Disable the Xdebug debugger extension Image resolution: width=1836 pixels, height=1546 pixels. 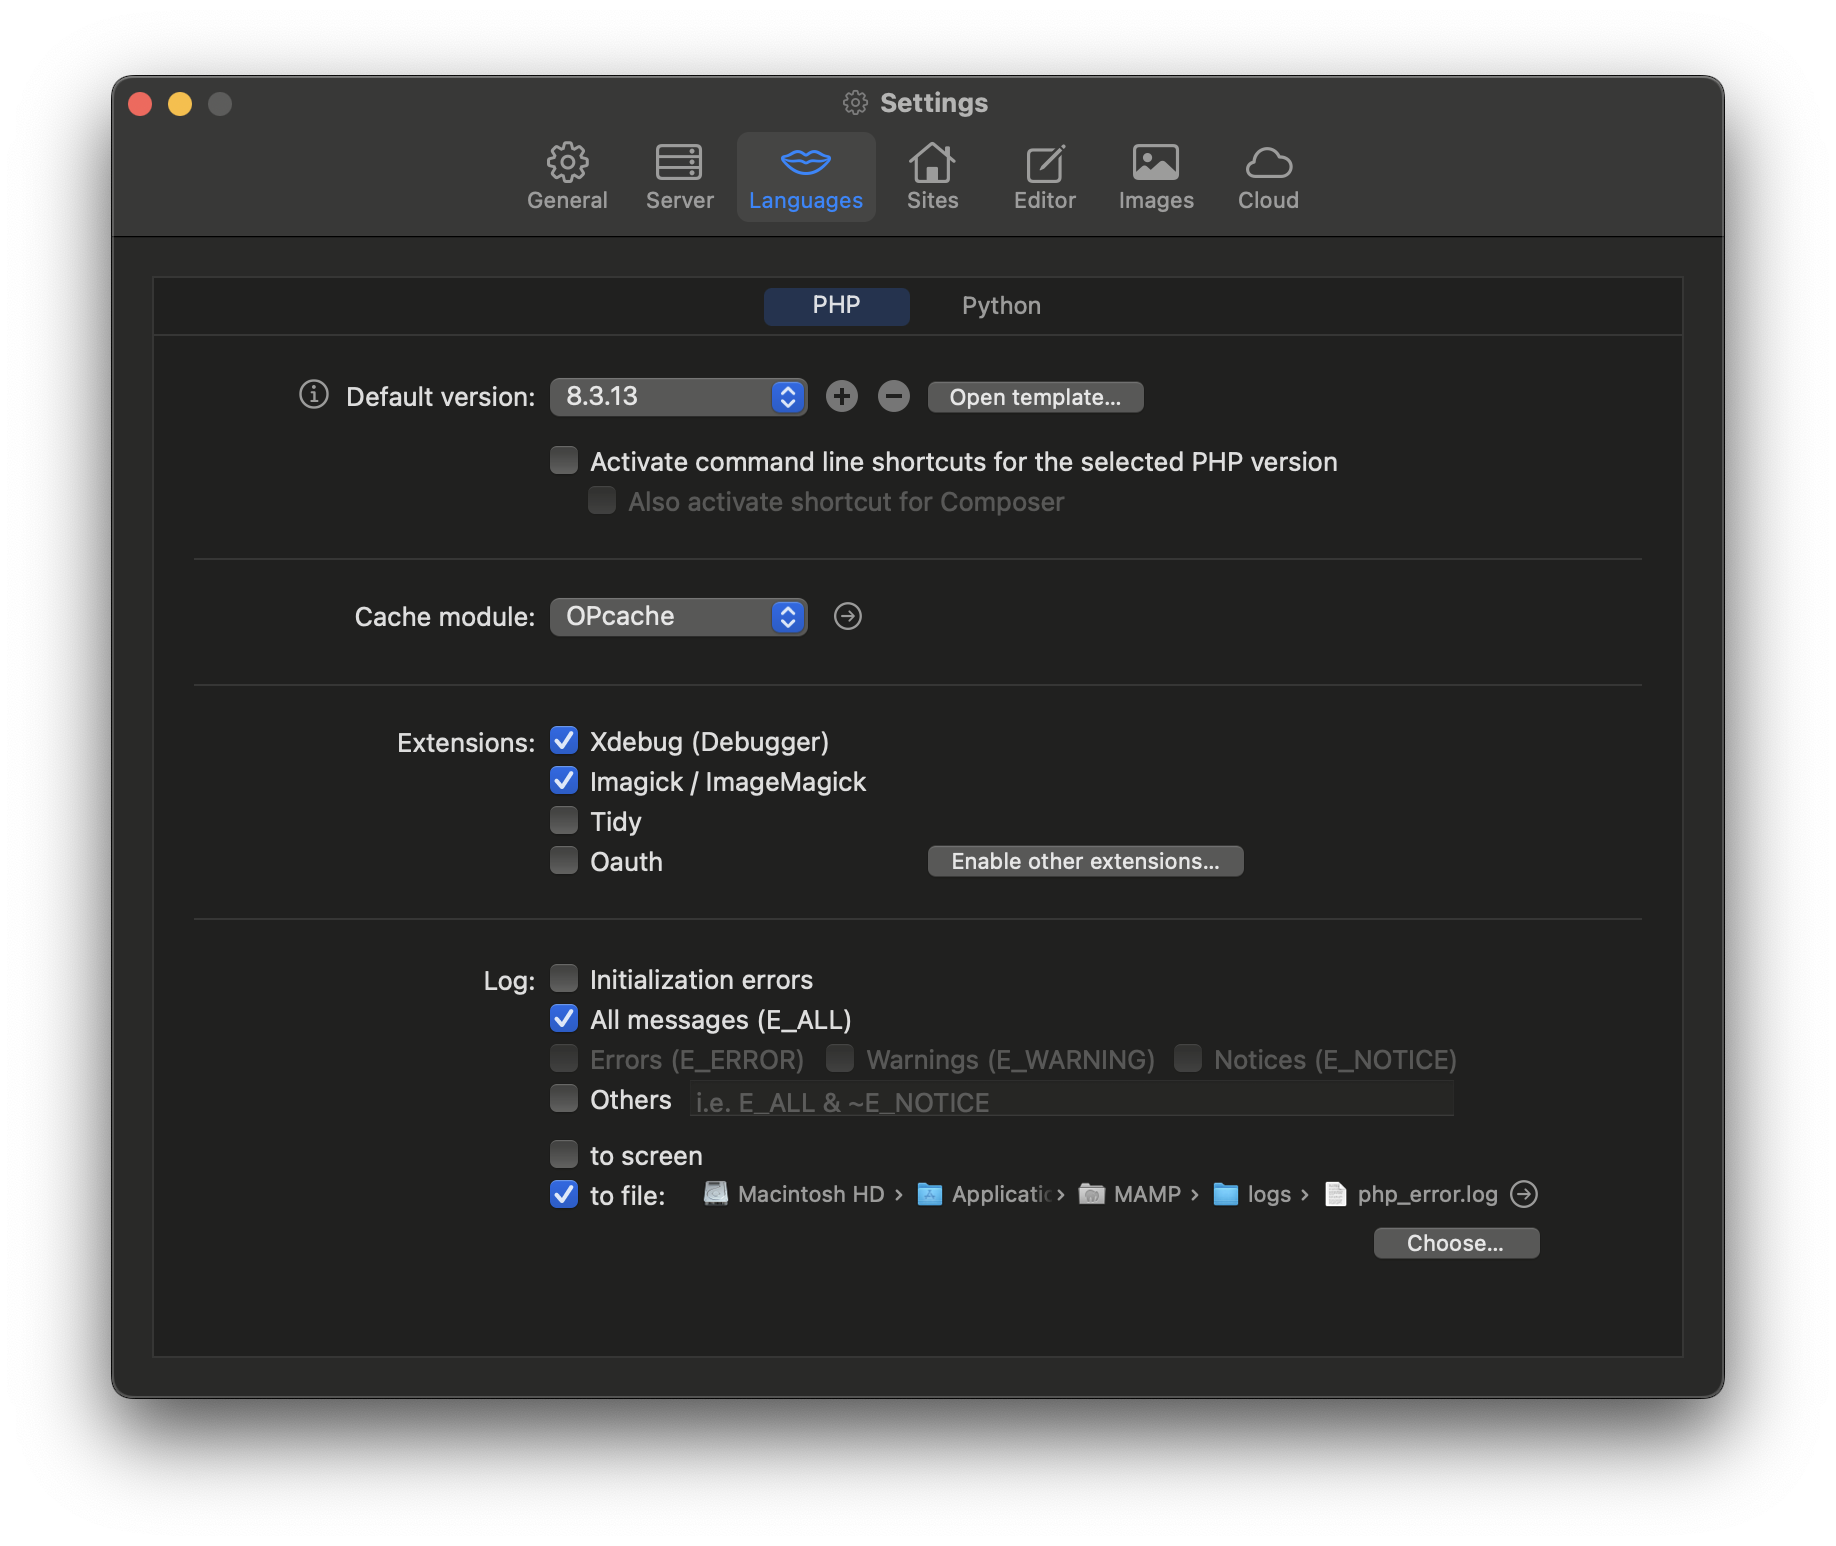pyautogui.click(x=564, y=740)
